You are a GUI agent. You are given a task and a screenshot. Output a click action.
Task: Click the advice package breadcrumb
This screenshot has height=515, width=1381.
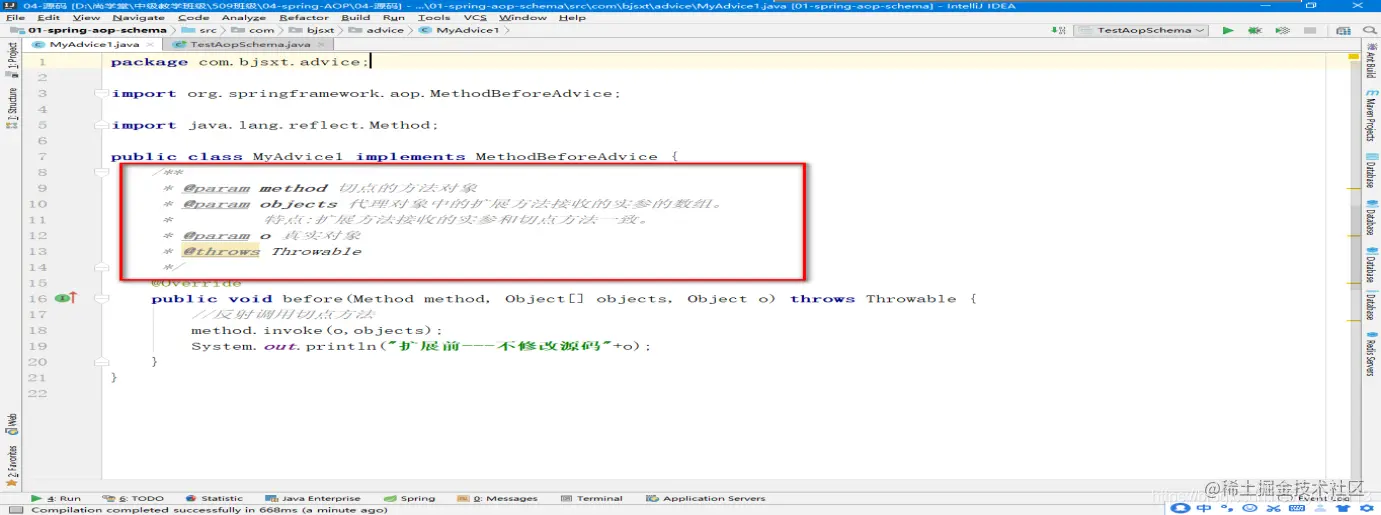point(377,30)
